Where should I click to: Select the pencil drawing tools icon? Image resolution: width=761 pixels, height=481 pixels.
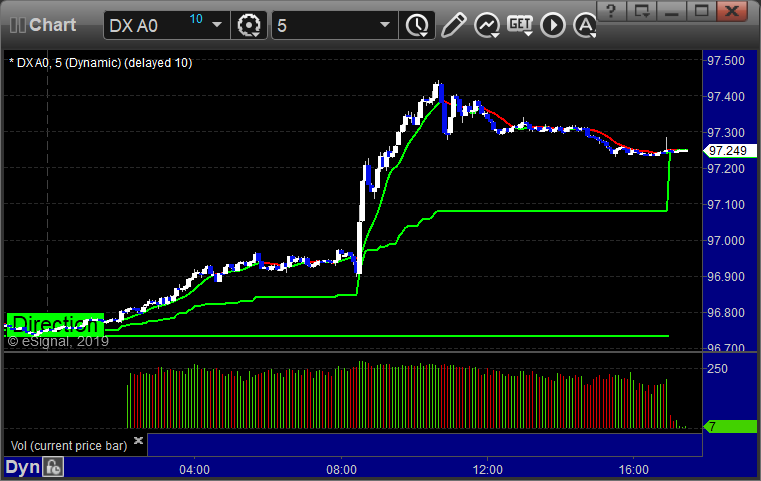453,25
